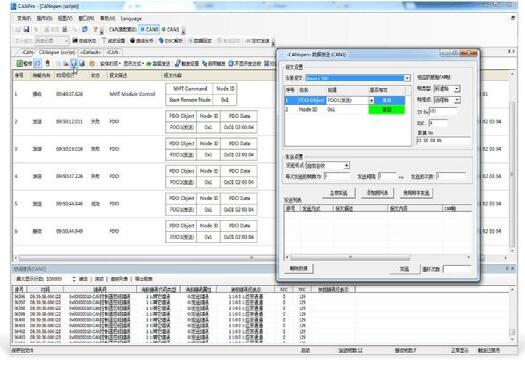This screenshot has height=368, width=525.
Task: Click the DLC input field
Action: click(438, 123)
